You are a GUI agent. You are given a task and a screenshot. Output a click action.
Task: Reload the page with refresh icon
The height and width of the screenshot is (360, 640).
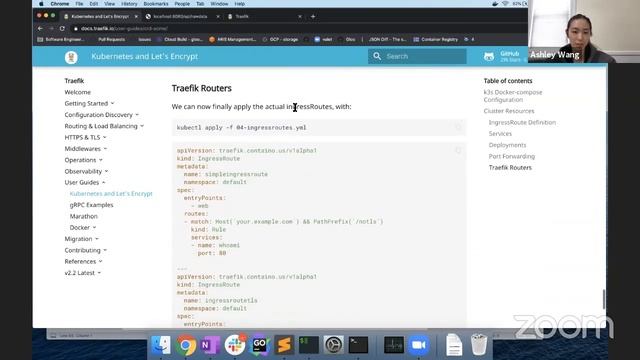(62, 29)
